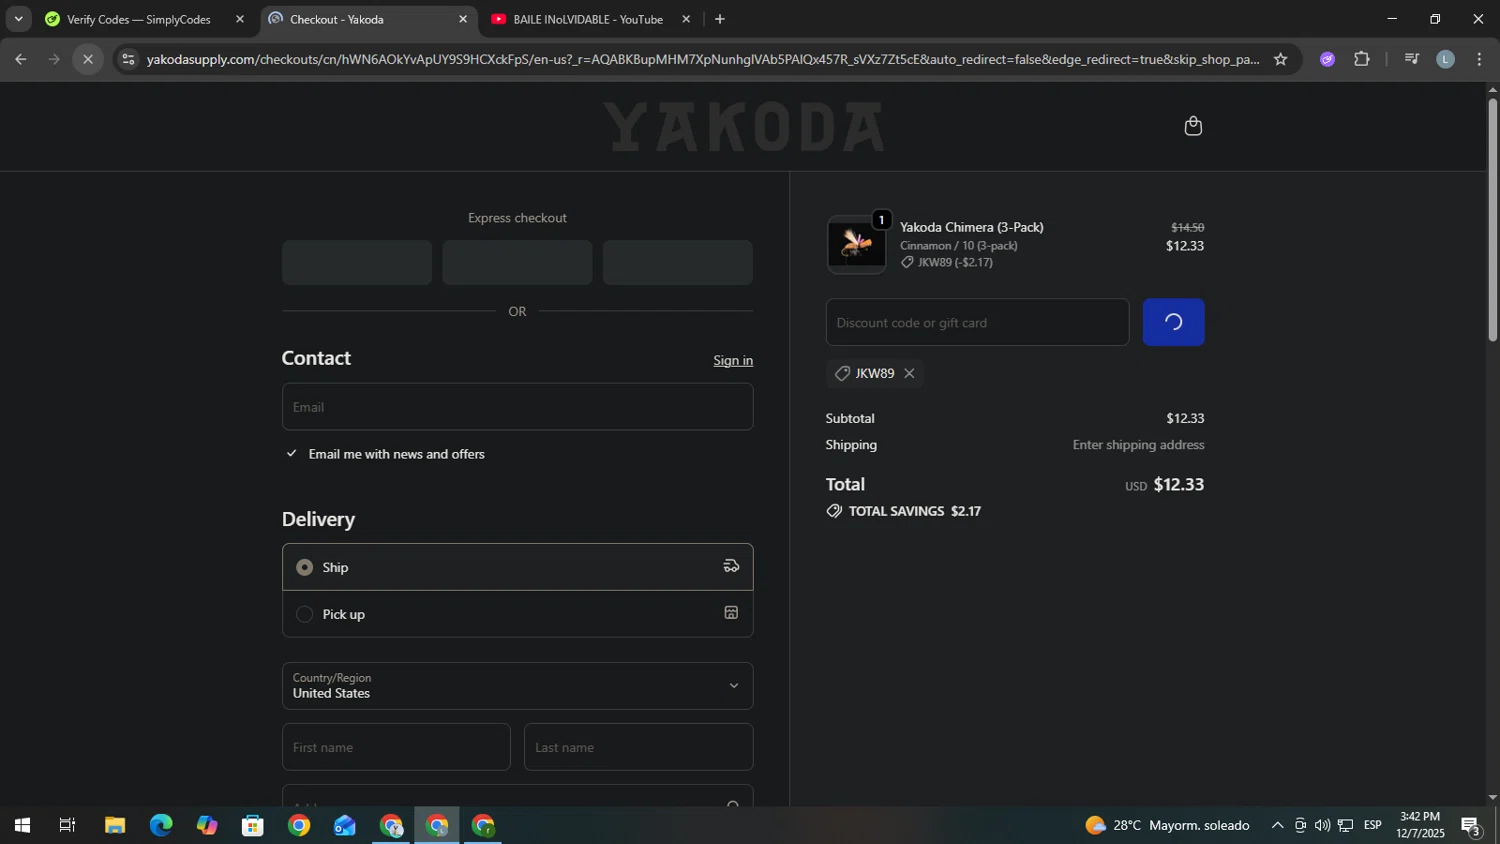Stop loading the page
Image resolution: width=1500 pixels, height=844 pixels.
click(x=88, y=59)
